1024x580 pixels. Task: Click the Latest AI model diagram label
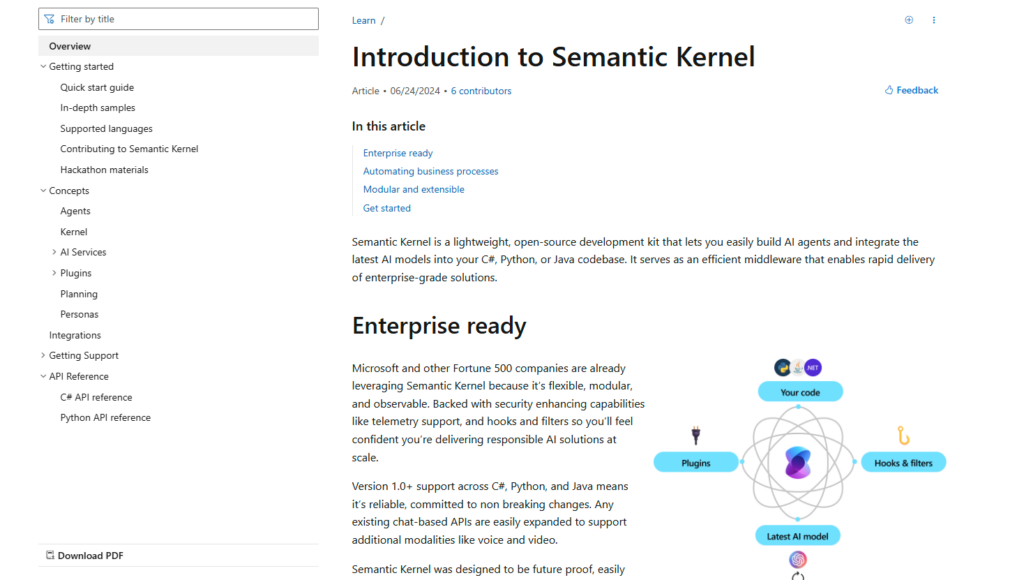click(x=798, y=535)
